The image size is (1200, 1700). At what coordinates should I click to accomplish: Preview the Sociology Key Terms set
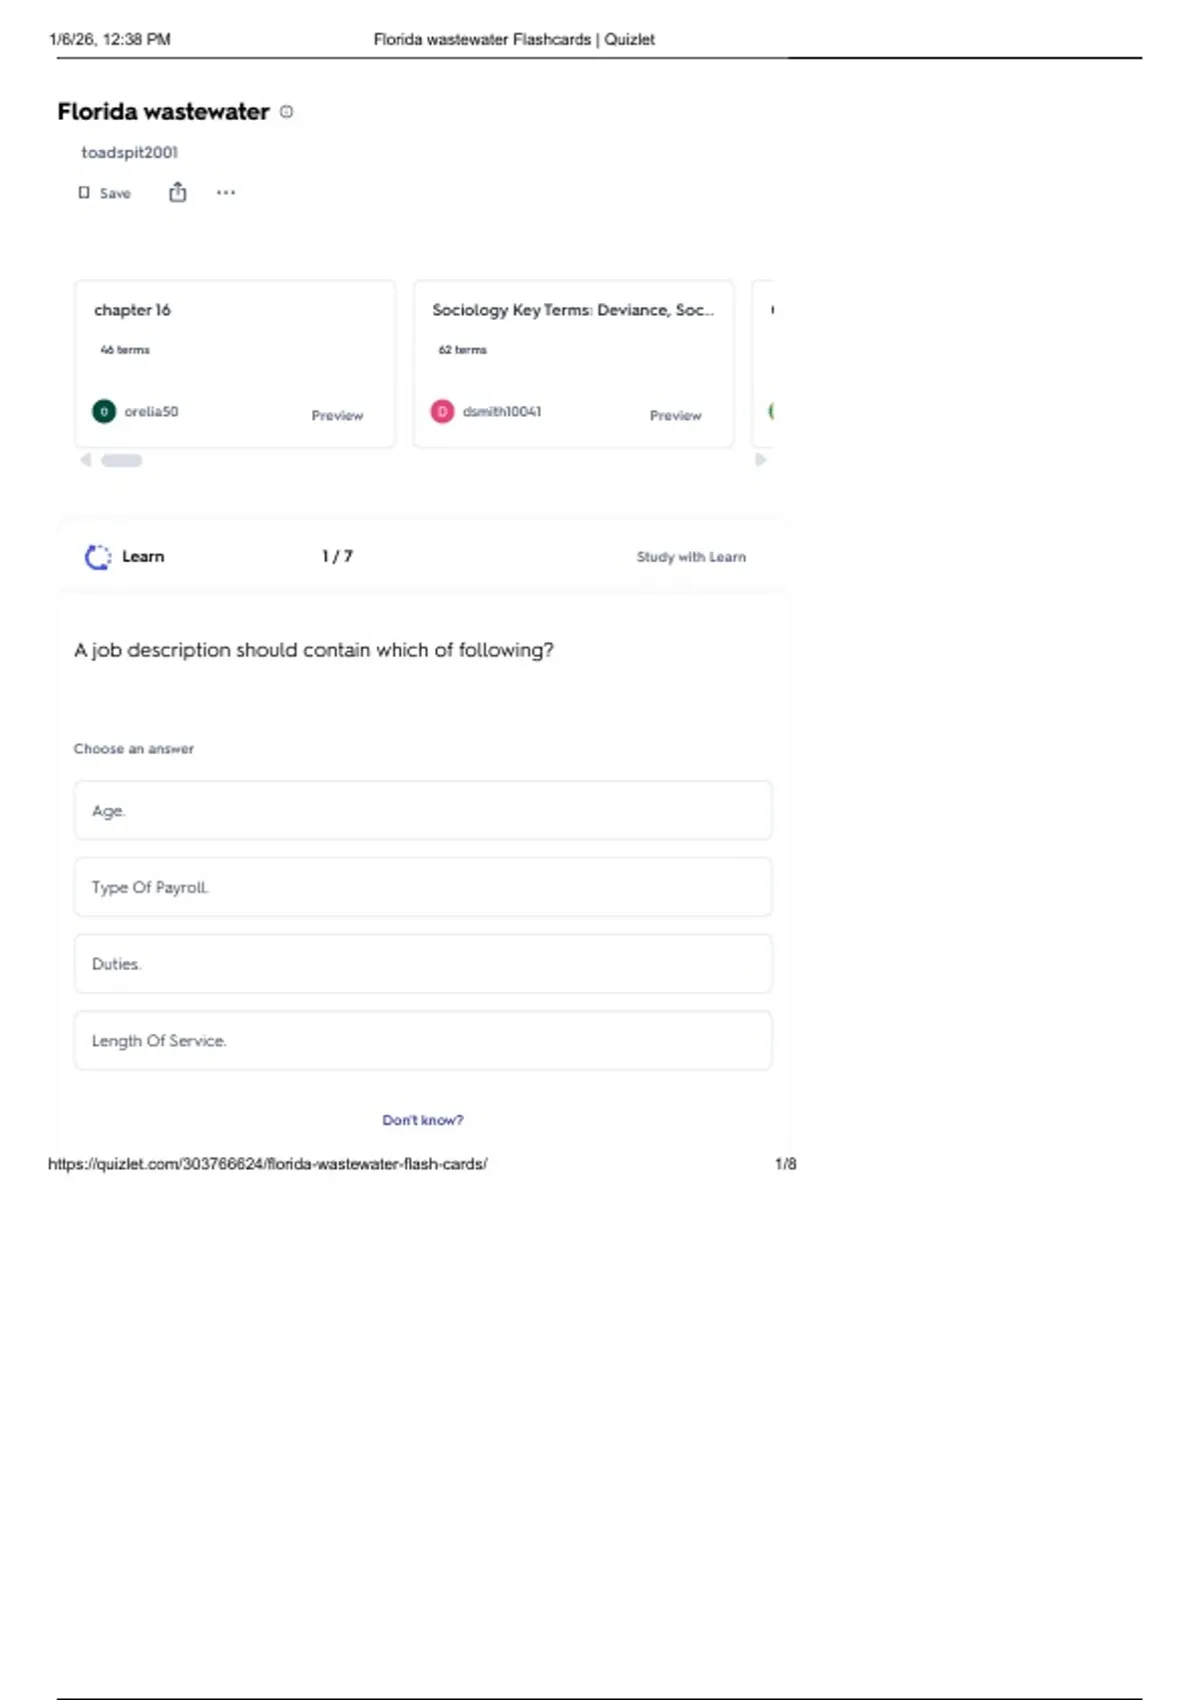[x=675, y=415]
